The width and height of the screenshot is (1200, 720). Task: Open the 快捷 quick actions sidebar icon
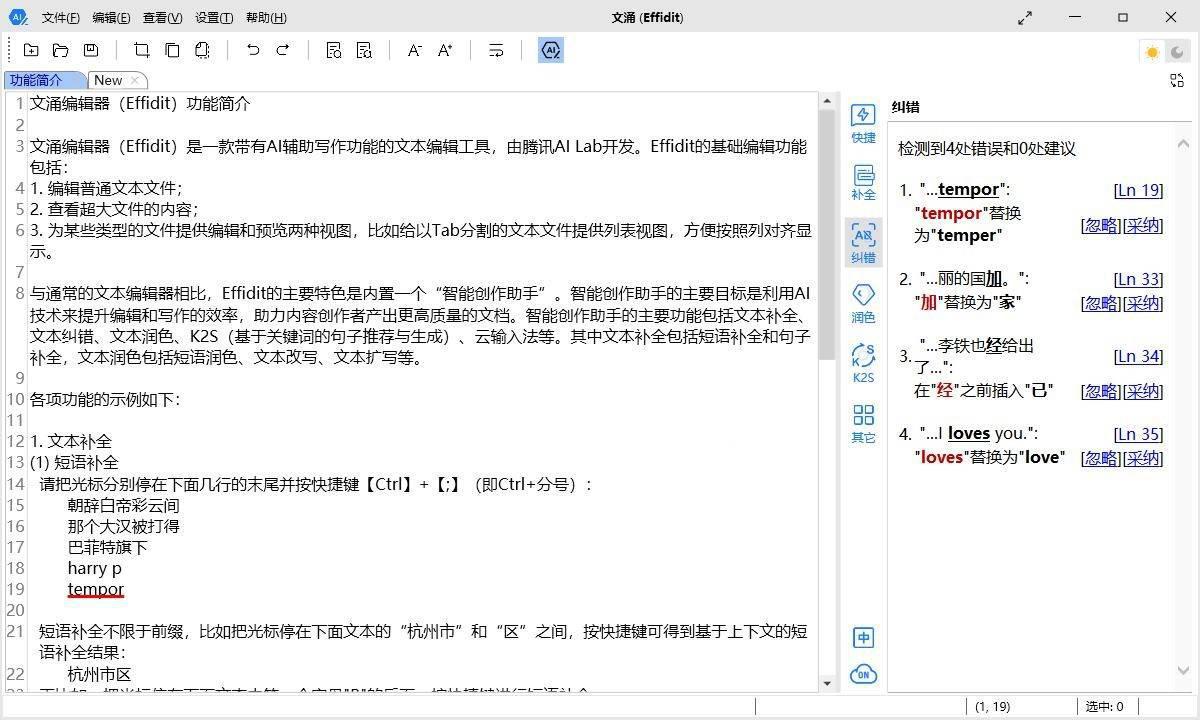(863, 124)
